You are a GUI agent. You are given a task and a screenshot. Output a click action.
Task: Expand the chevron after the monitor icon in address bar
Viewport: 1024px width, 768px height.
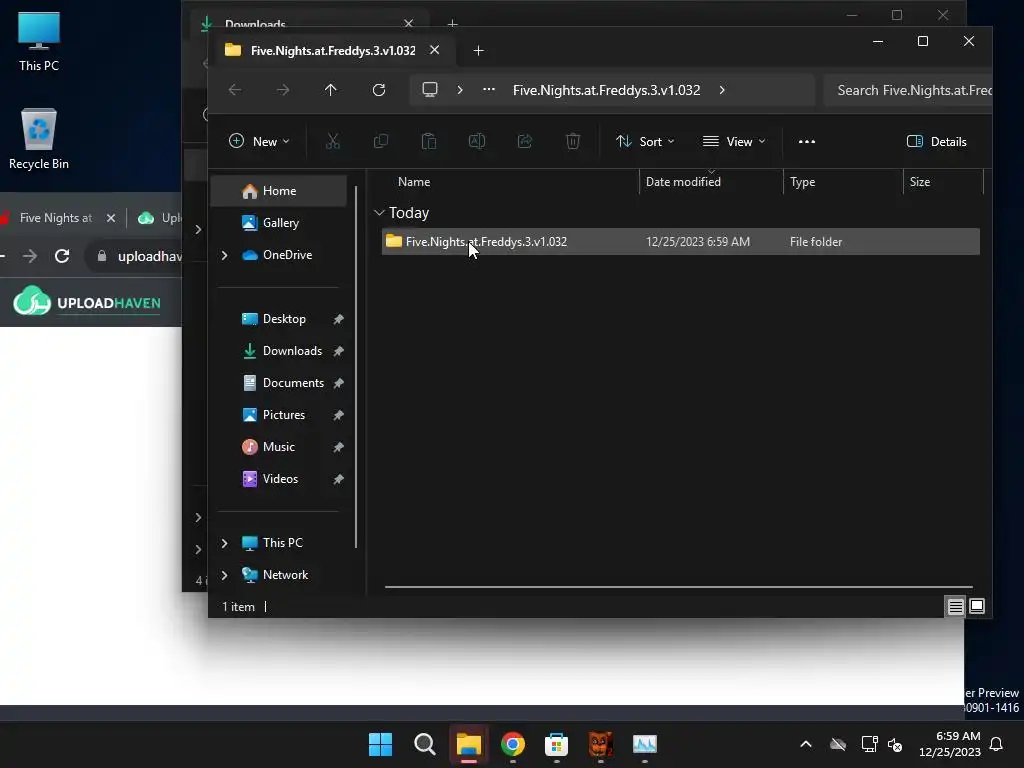[x=460, y=89]
